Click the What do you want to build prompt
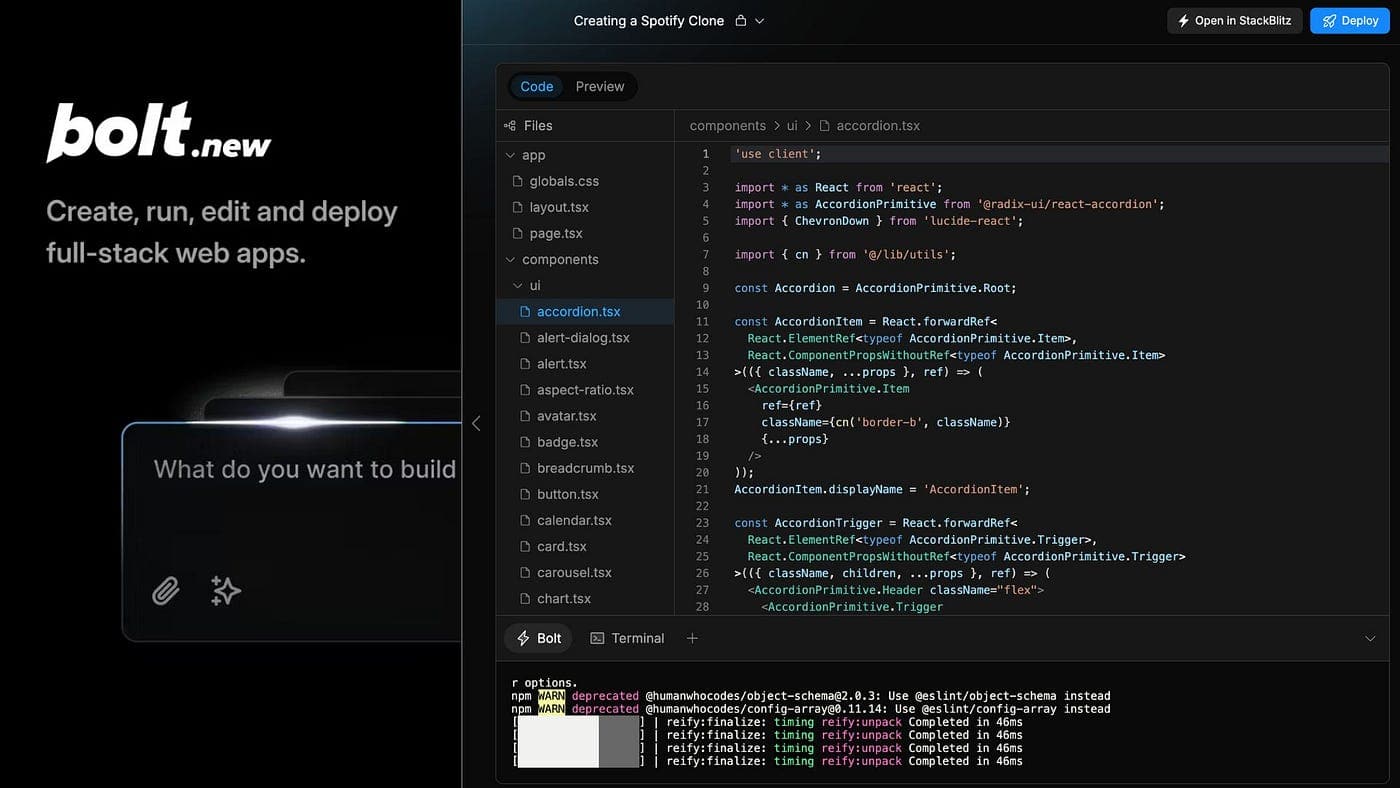This screenshot has height=788, width=1400. 305,469
